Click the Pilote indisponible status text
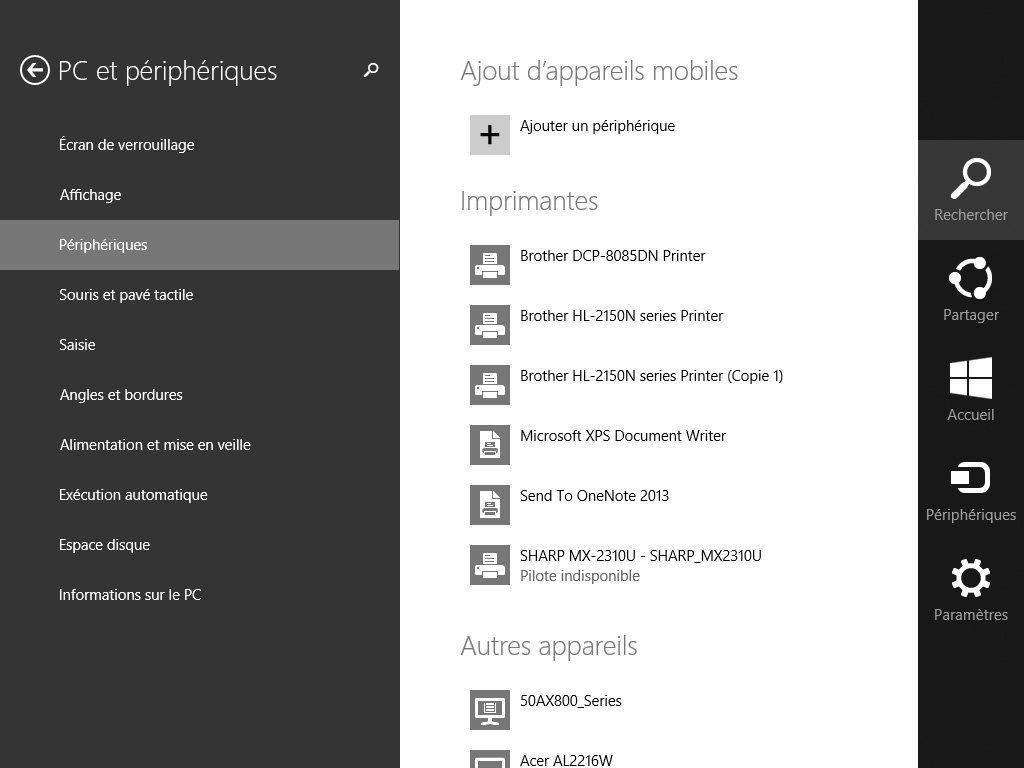This screenshot has width=1024, height=768. tap(579, 576)
